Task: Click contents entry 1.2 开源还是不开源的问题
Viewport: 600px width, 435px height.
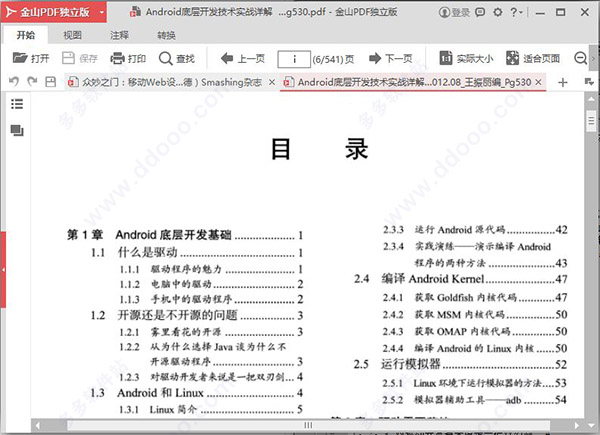Action: click(x=197, y=315)
